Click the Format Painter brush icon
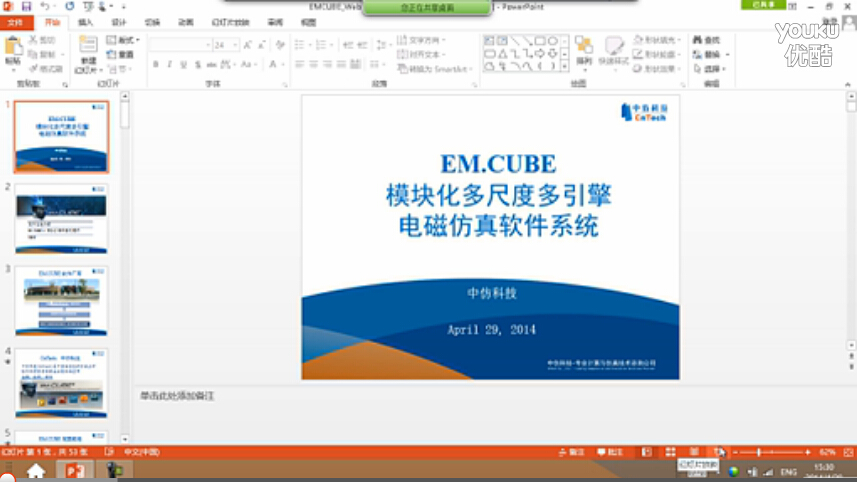Image resolution: width=857 pixels, height=482 pixels. point(33,68)
